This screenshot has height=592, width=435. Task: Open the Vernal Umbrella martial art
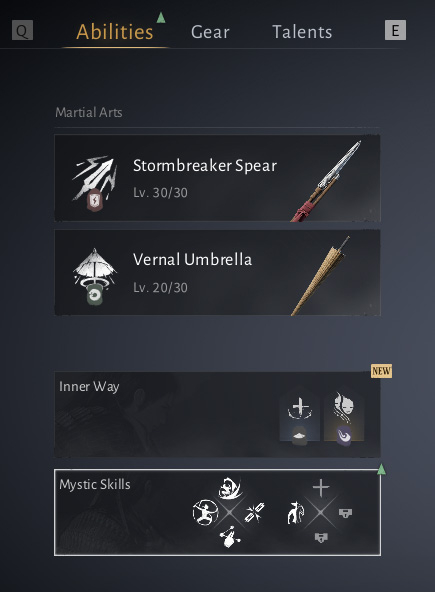(217, 272)
